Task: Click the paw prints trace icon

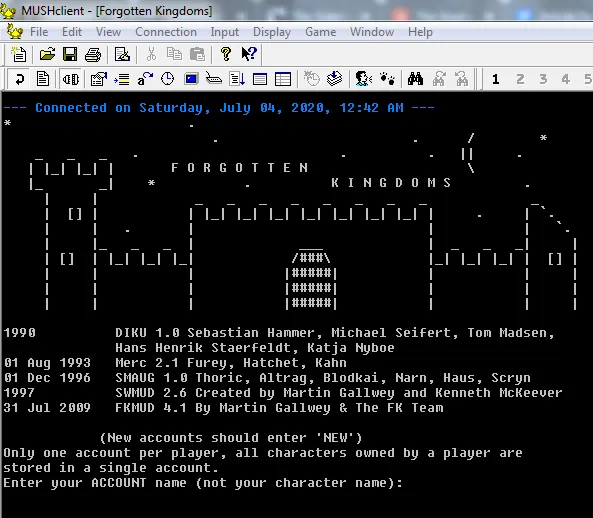Action: click(x=387, y=79)
